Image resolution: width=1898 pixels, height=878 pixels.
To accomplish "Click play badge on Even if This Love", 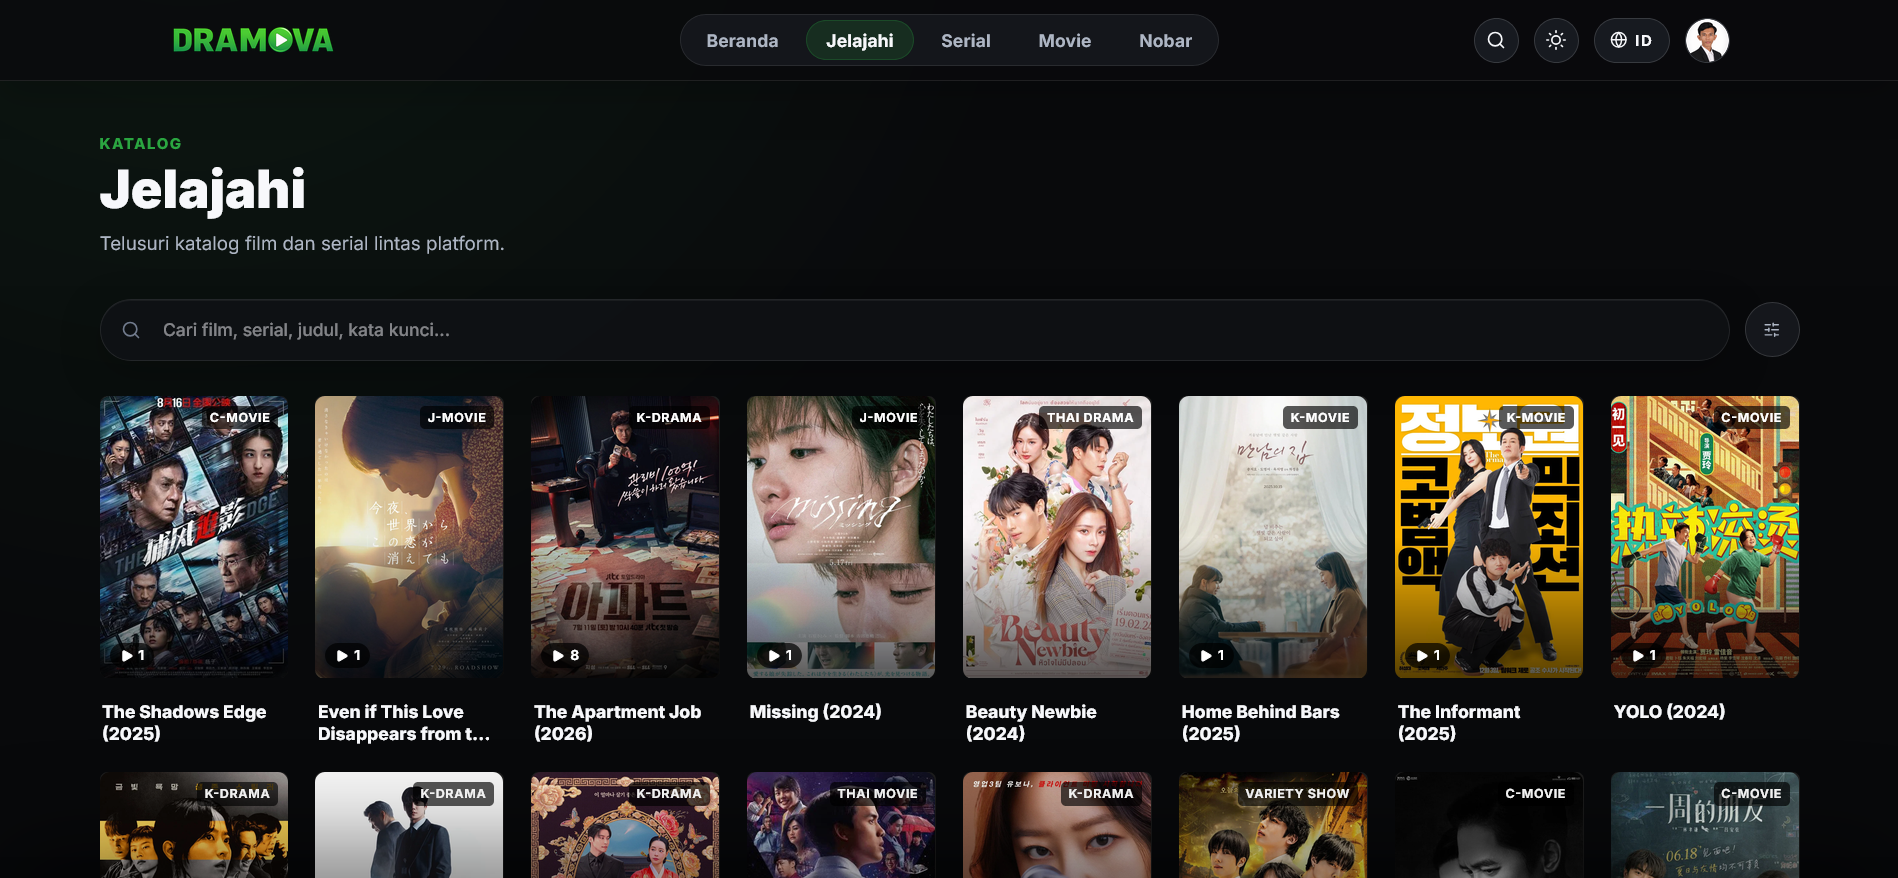I will [x=349, y=655].
